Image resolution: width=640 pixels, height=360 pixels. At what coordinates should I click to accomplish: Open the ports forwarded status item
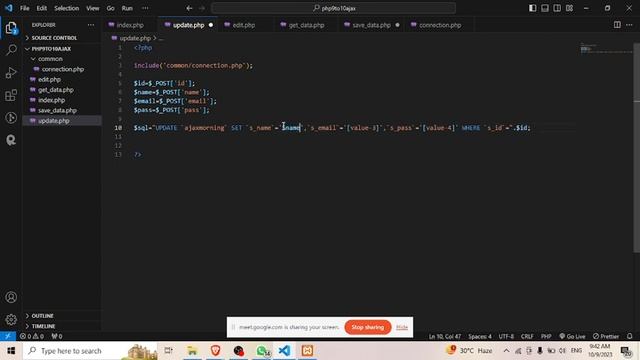click(57, 336)
